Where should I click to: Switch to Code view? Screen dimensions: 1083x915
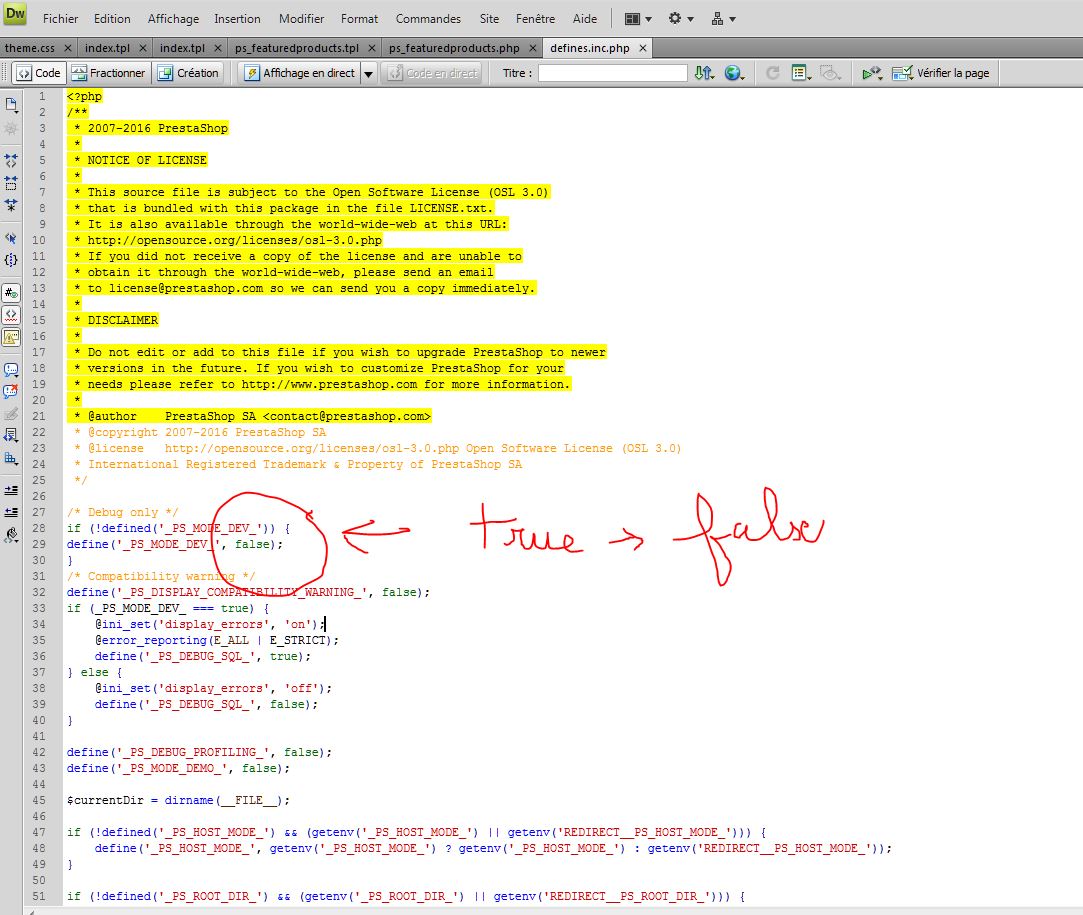click(39, 73)
